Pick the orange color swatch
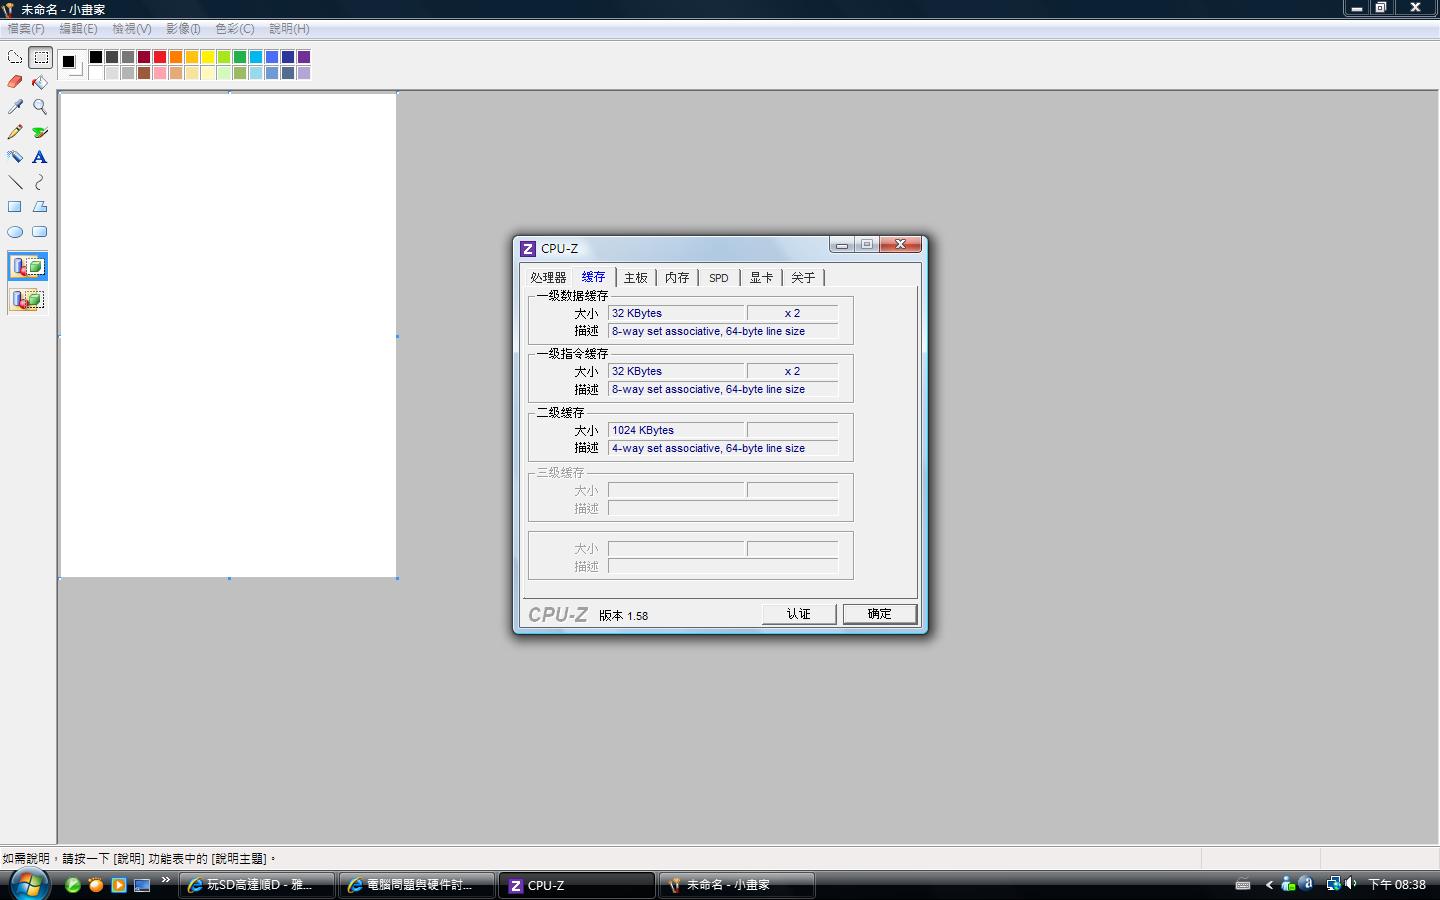The width and height of the screenshot is (1440, 900). pyautogui.click(x=176, y=57)
